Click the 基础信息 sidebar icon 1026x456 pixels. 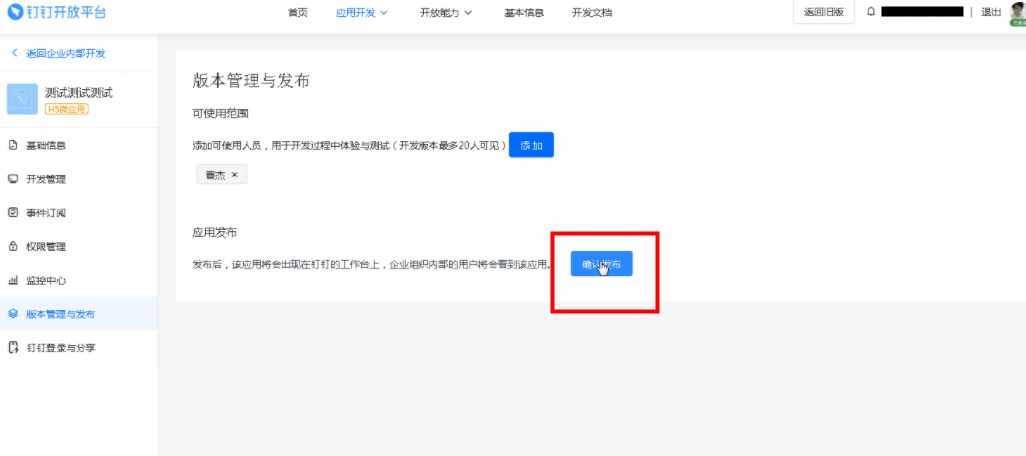[13, 145]
